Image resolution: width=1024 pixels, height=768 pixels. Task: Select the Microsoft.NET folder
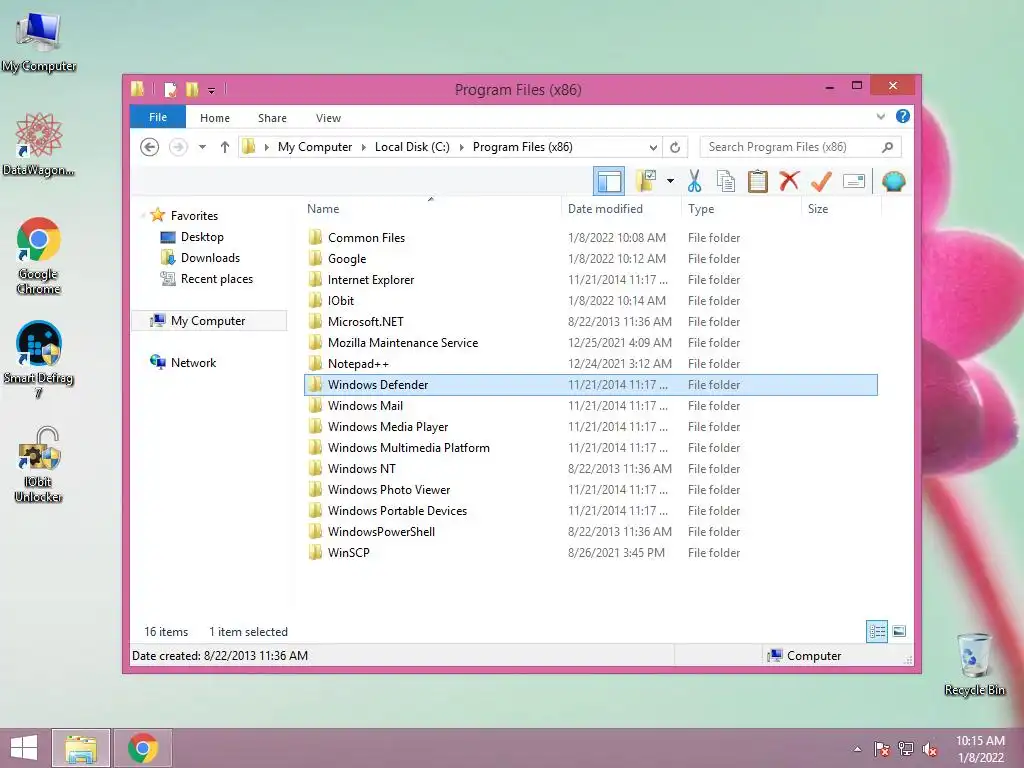tap(590, 322)
